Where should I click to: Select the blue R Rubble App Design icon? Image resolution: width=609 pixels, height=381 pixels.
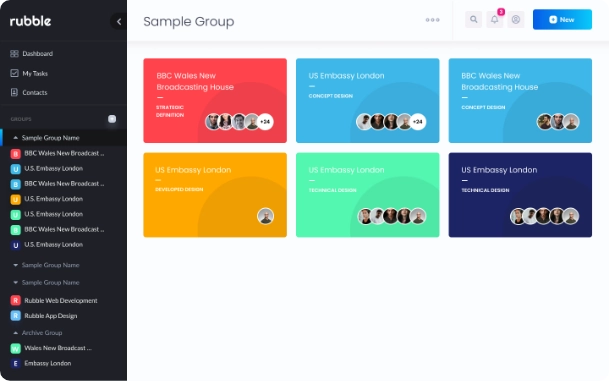pos(15,316)
